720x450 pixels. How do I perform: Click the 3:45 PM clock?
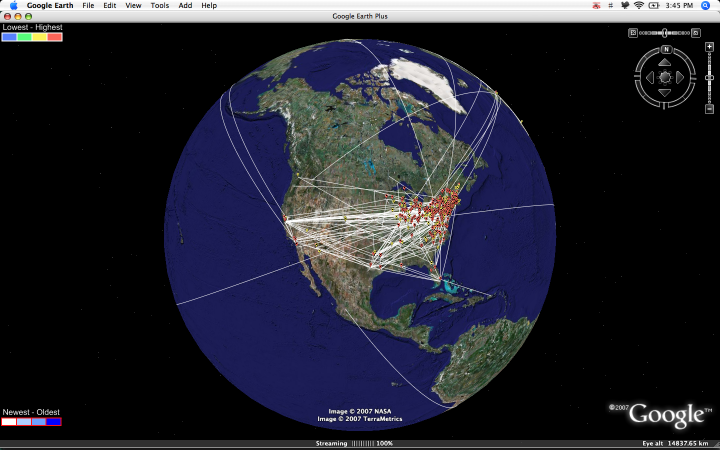(x=679, y=6)
